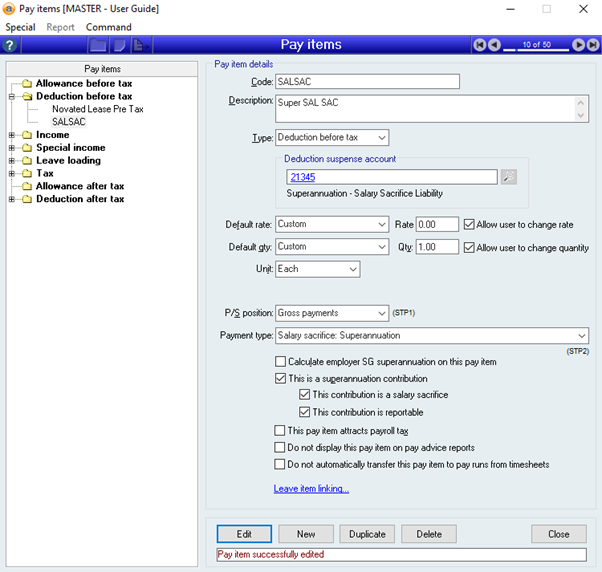Click the Tax folder icon in tree
Image resolution: width=602 pixels, height=572 pixels.
point(25,174)
